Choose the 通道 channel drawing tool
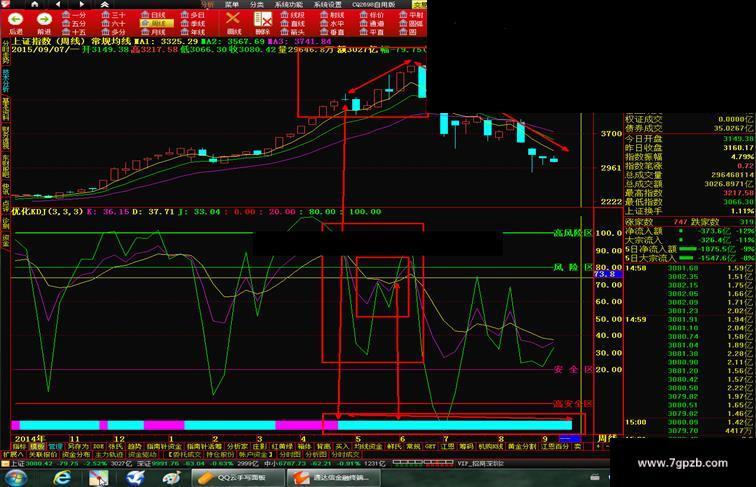This screenshot has width=756, height=487. click(372, 24)
